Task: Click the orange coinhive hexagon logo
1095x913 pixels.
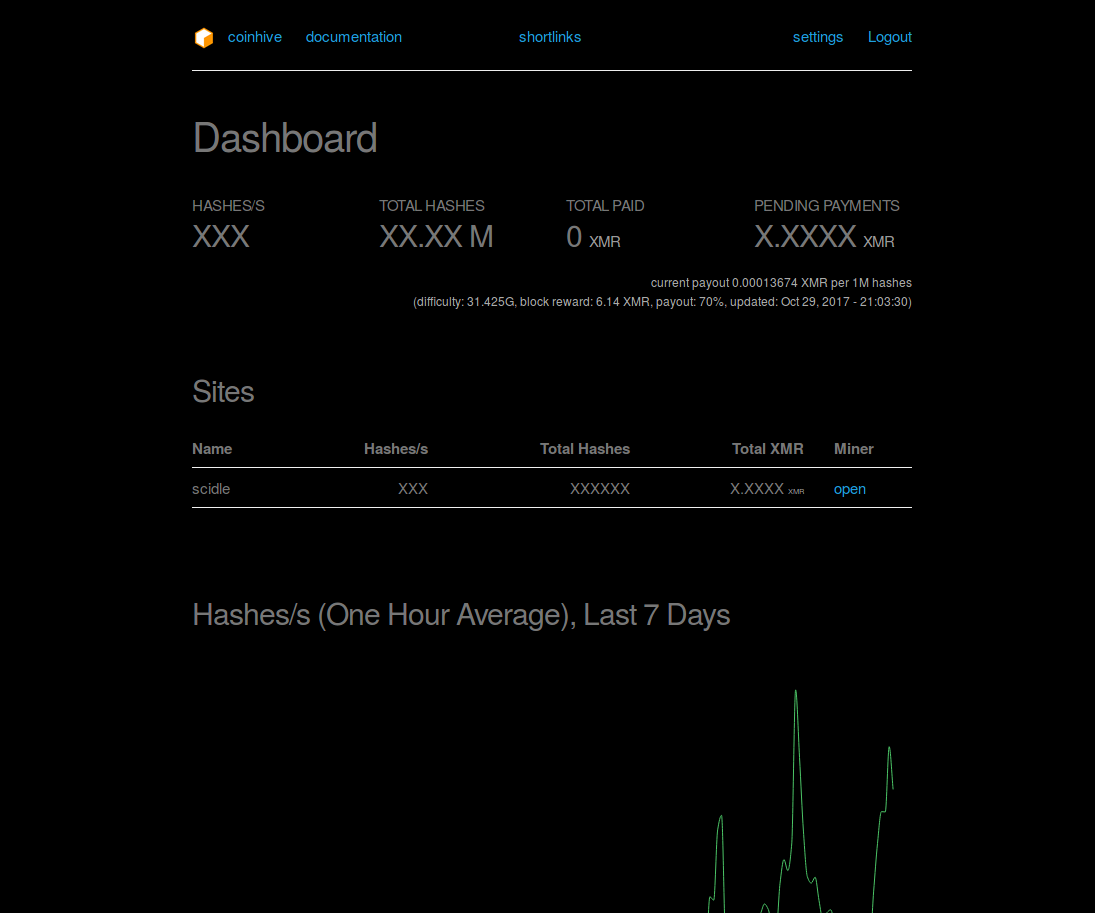Action: (x=204, y=38)
